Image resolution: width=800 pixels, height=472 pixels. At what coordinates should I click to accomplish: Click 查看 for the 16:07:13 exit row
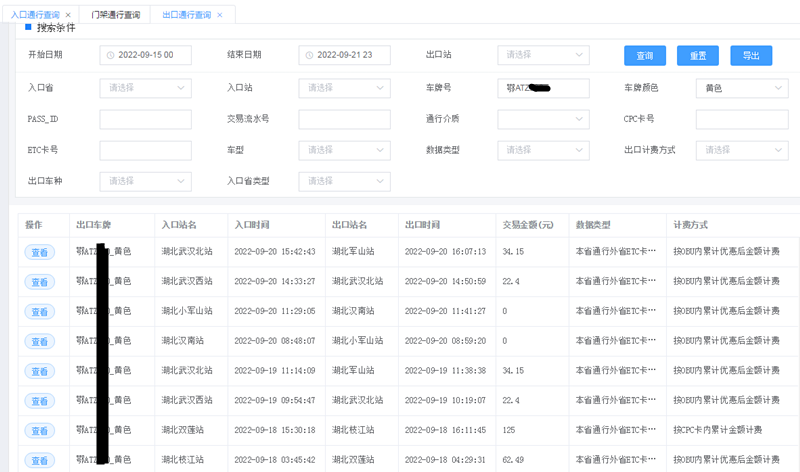[x=39, y=252]
